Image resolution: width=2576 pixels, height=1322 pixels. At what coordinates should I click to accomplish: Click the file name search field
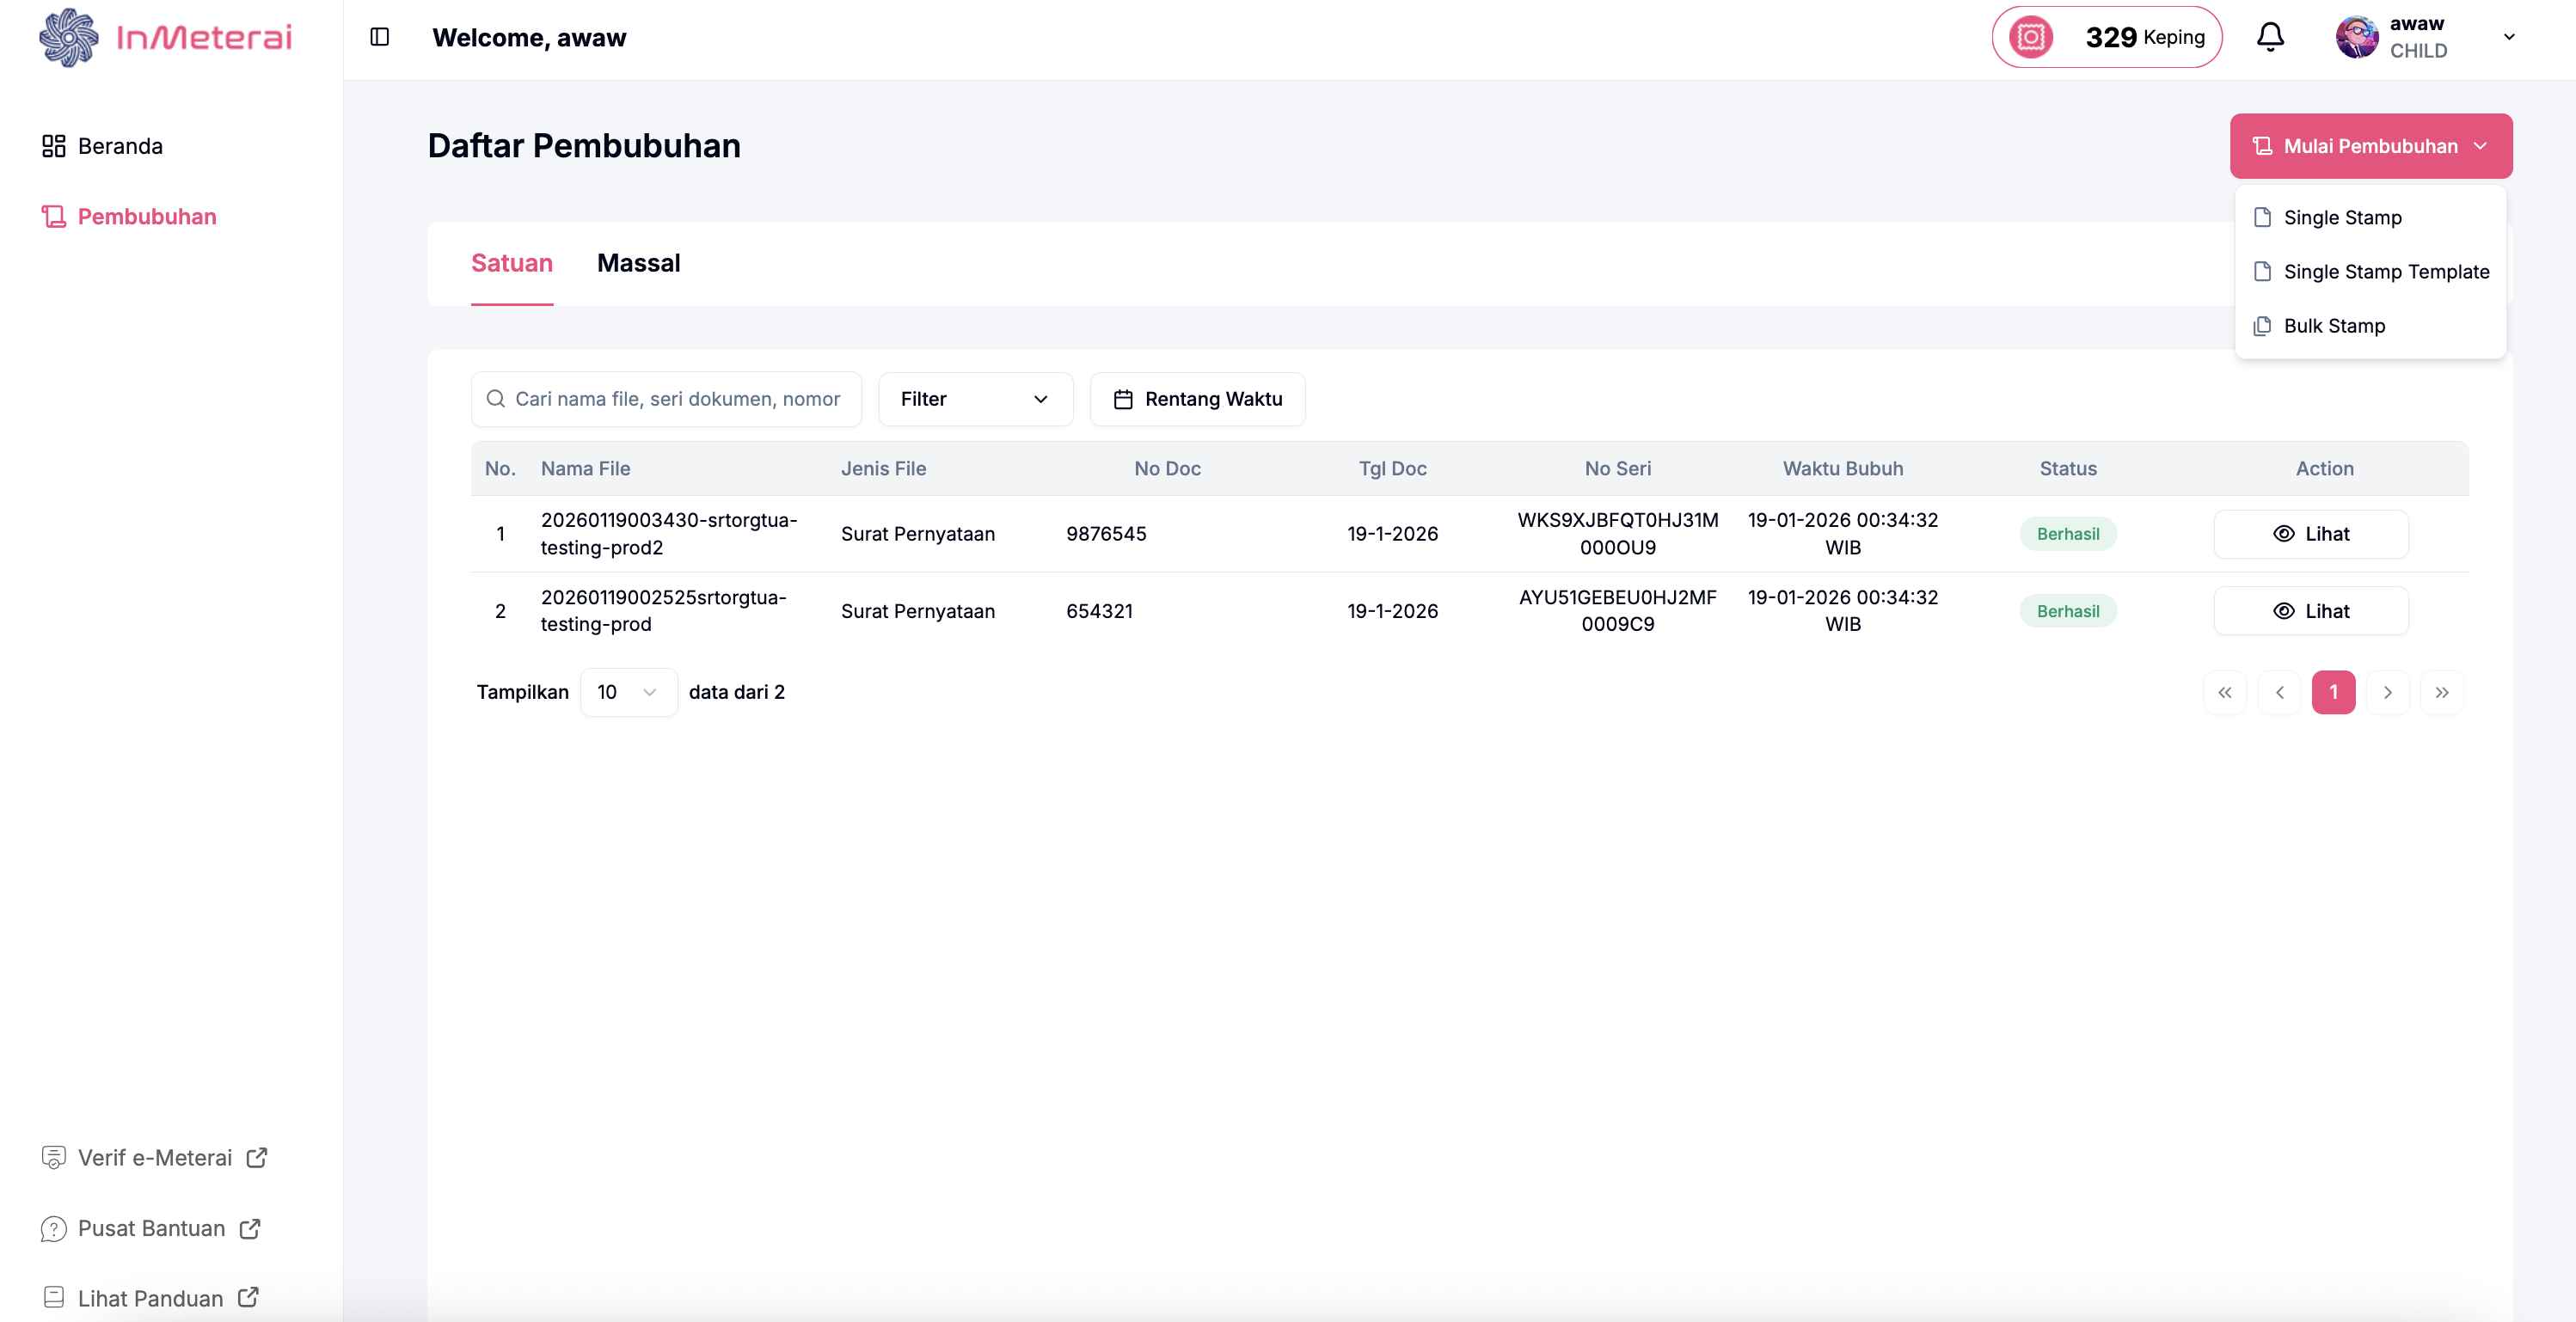click(x=677, y=399)
